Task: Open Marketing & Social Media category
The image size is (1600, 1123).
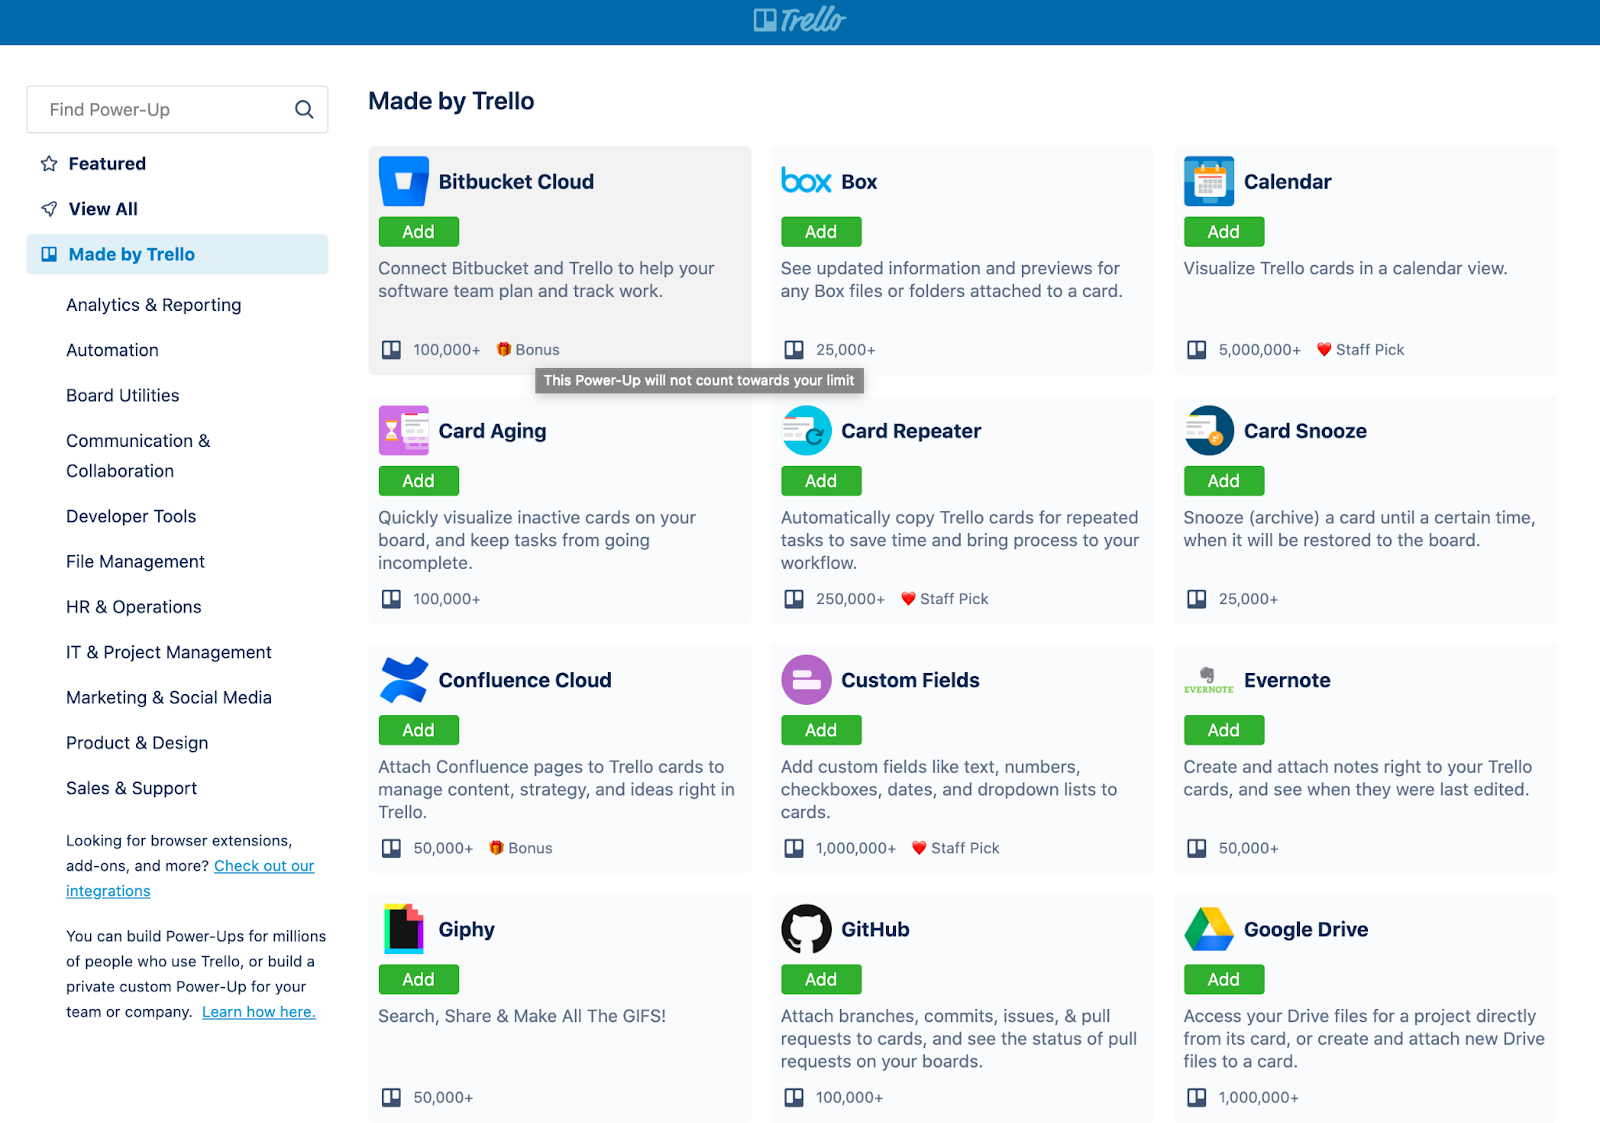Action: tap(169, 697)
